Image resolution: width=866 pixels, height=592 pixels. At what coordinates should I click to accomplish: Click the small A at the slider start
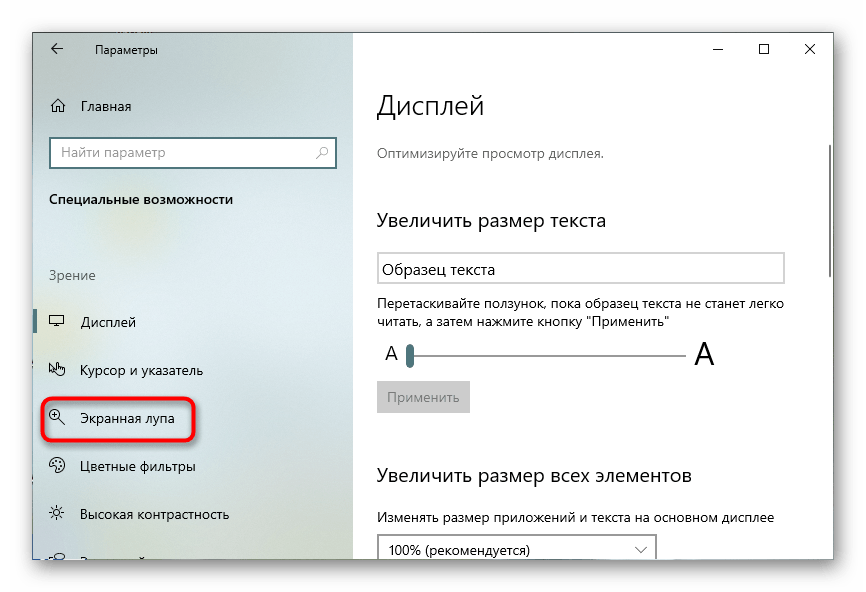[x=392, y=353]
